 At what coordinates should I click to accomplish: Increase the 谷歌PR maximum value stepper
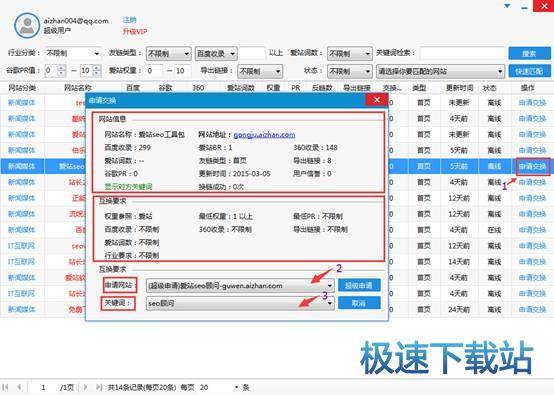point(97,67)
